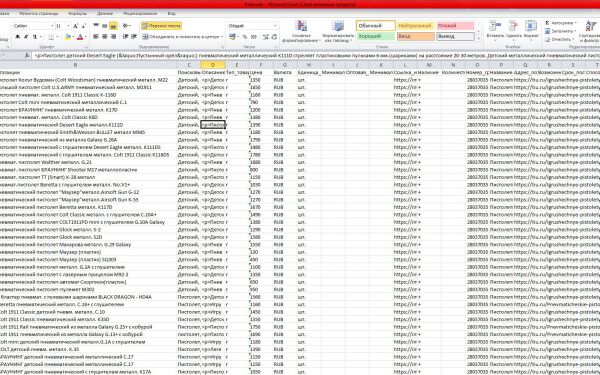Open the Calibri font name dropdown
The height and width of the screenshot is (375, 600).
(52, 26)
